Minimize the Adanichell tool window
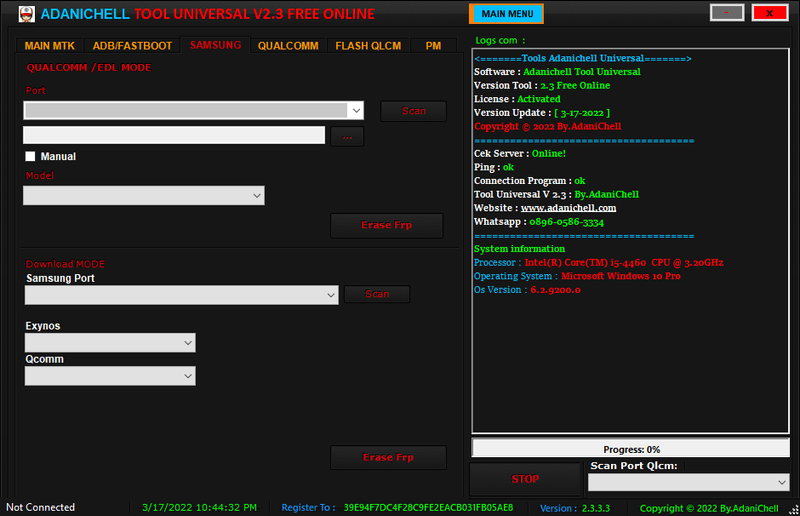Viewport: 800px width, 516px height. pos(727,13)
